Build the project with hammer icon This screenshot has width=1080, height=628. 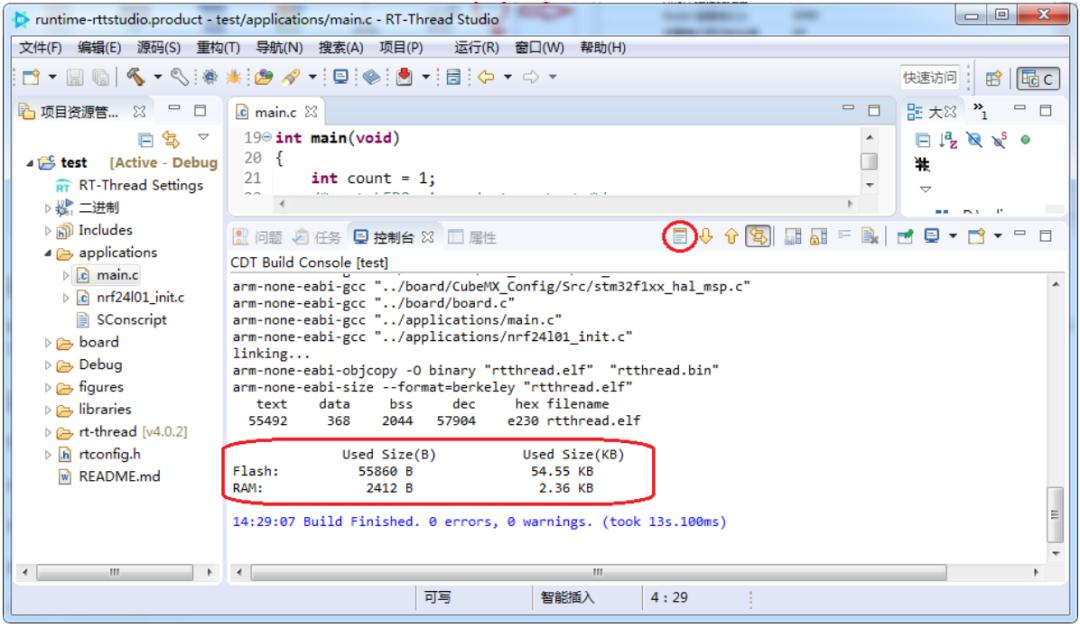136,76
